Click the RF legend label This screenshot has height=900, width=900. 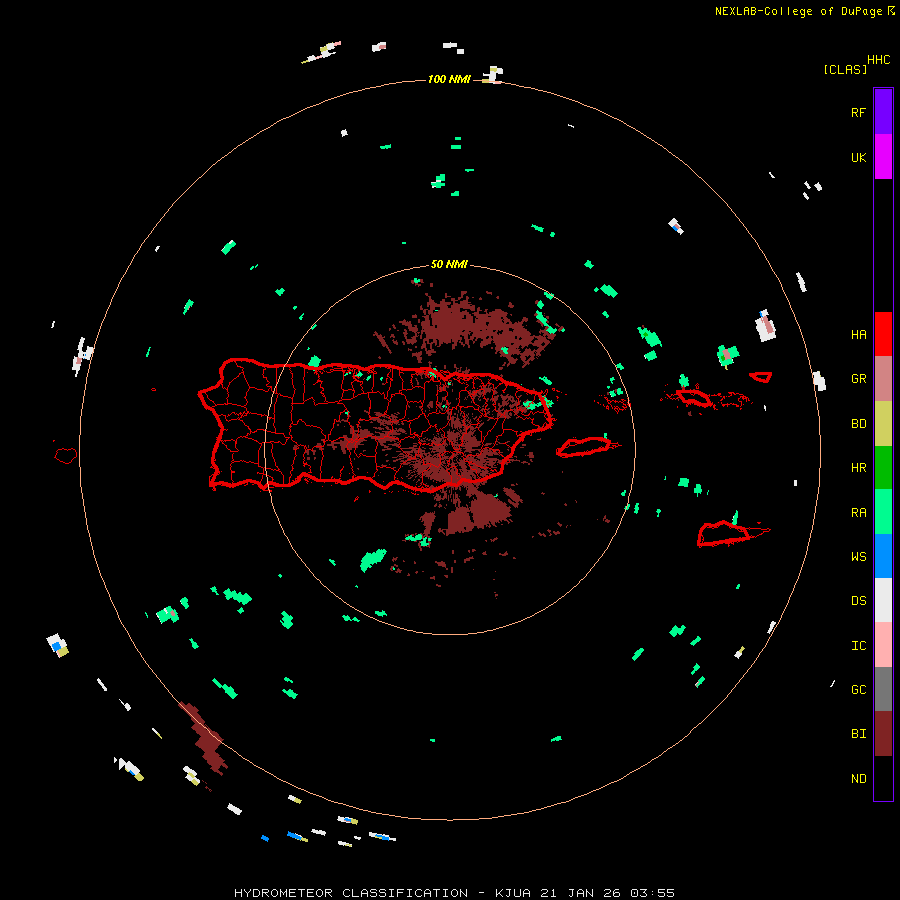858,112
